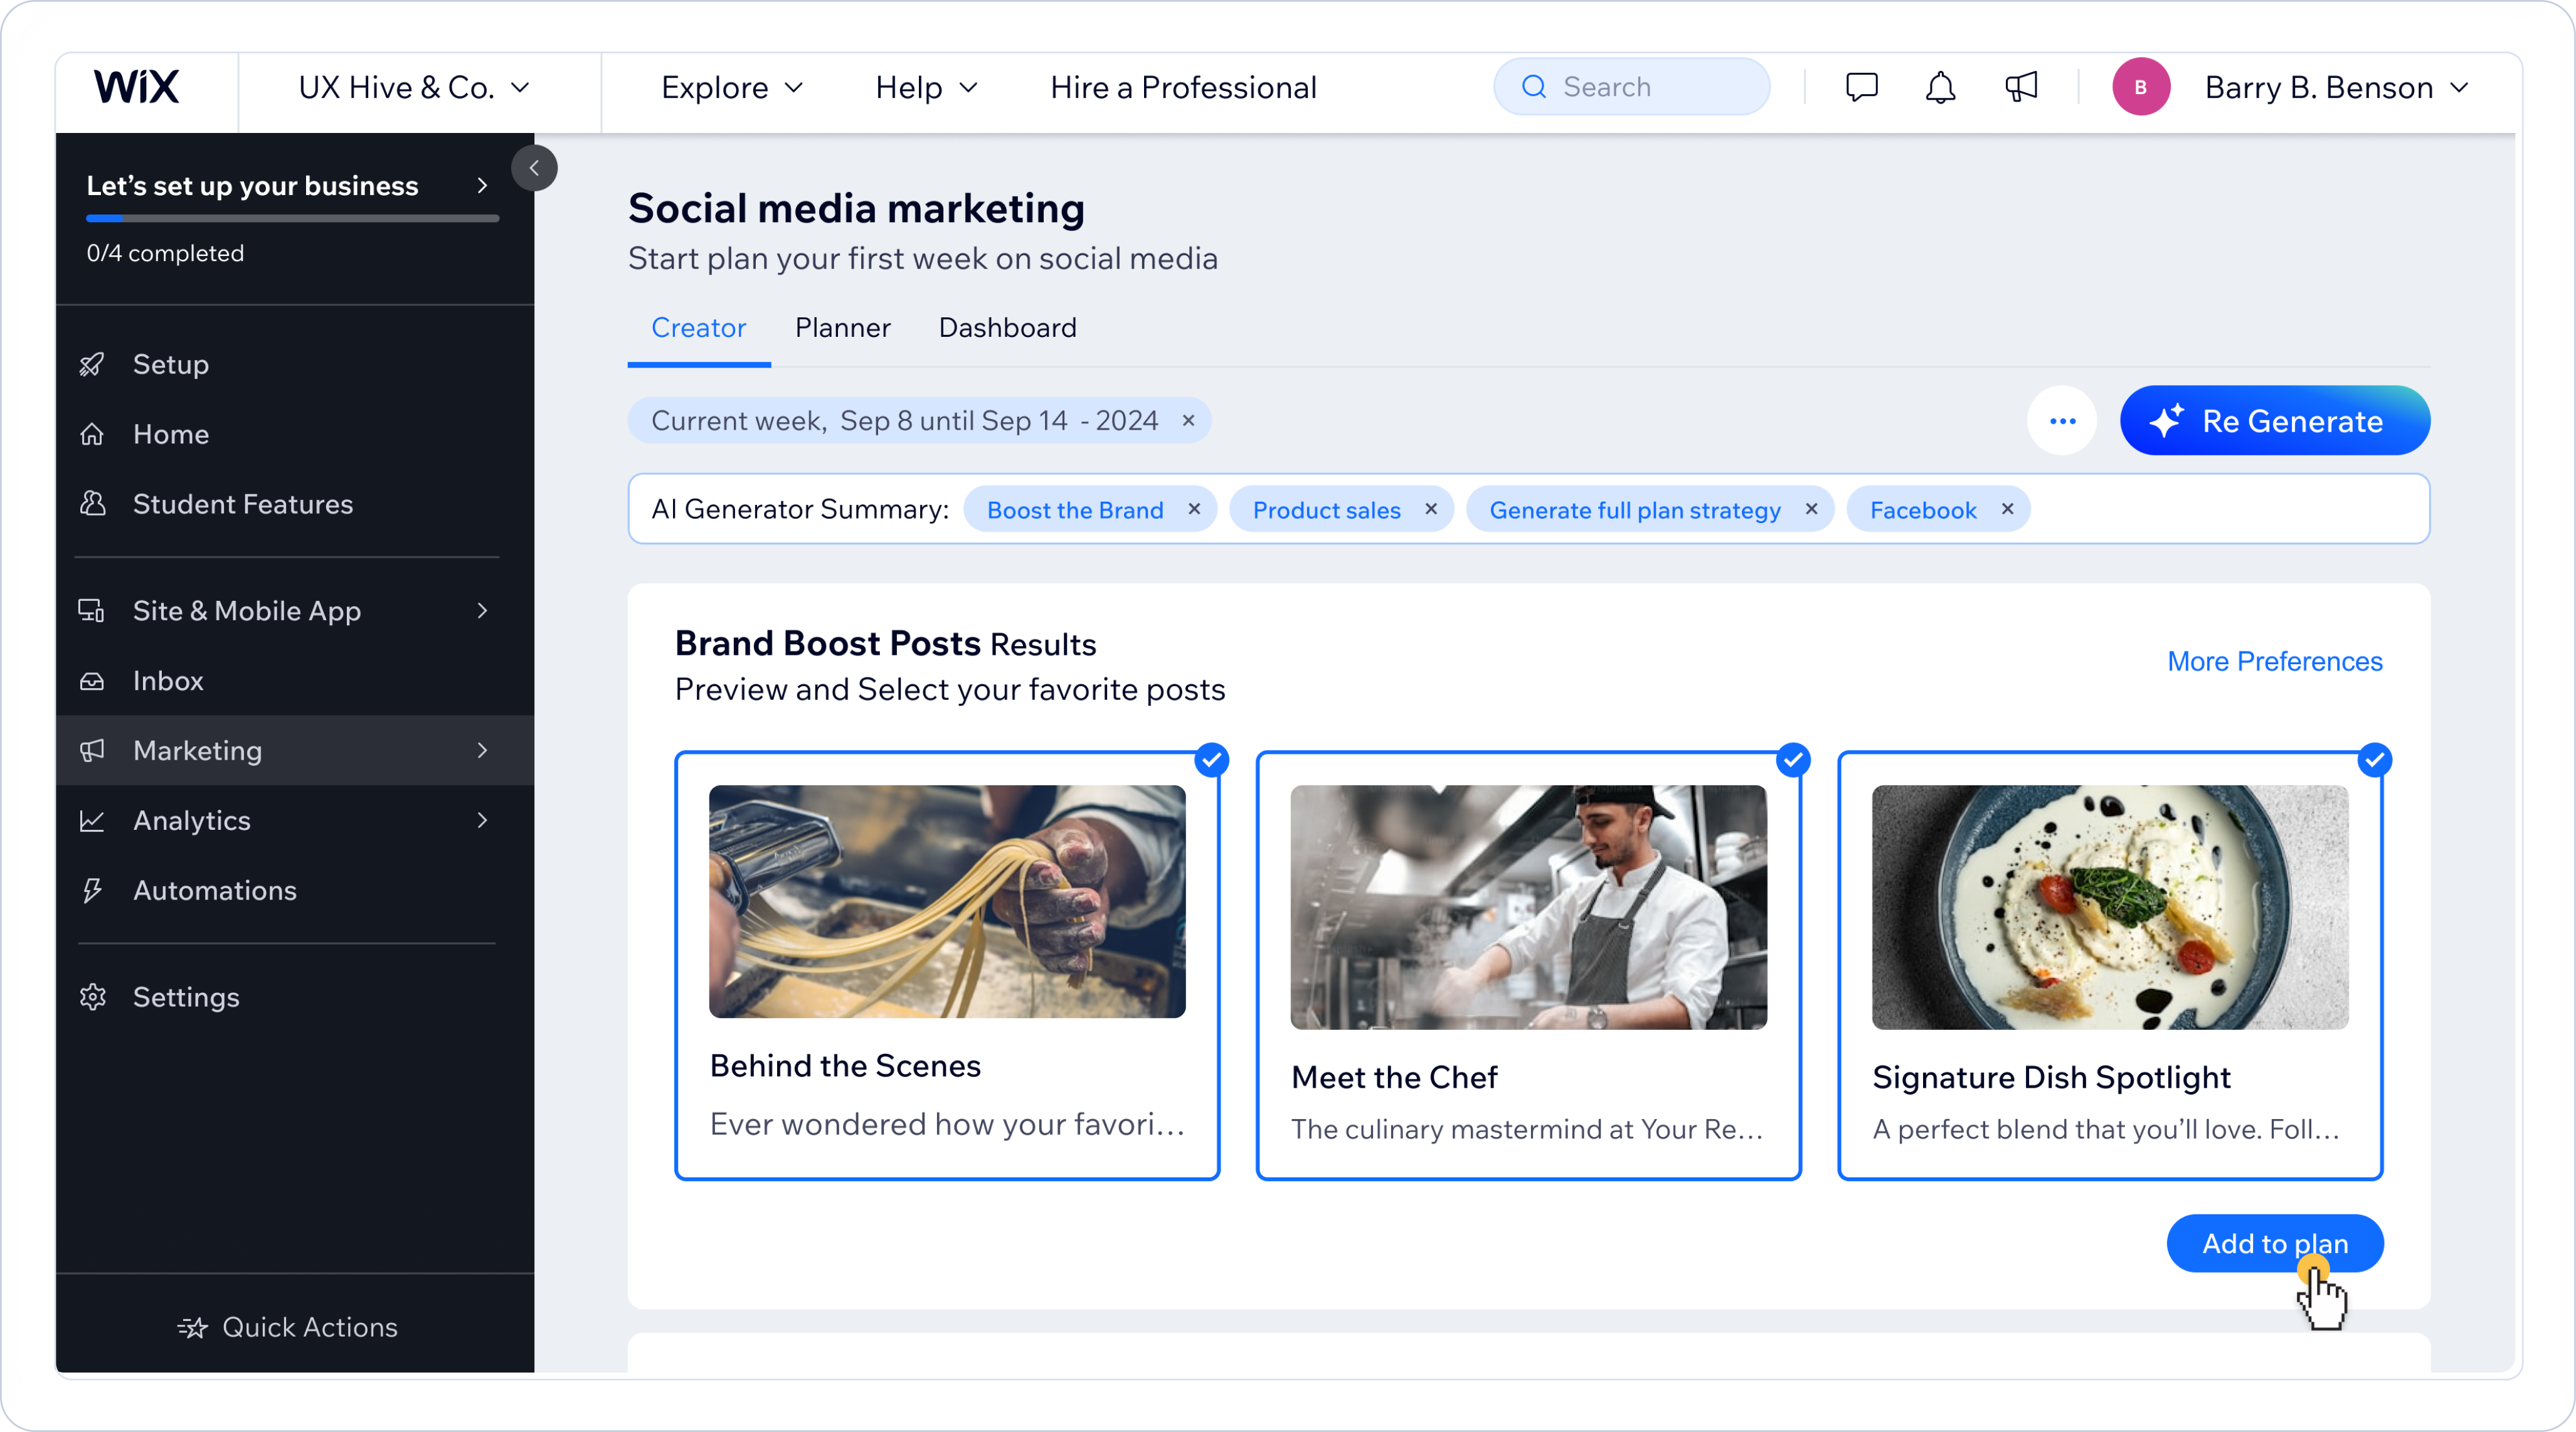
Task: Click the setup progress bar
Action: click(x=292, y=218)
